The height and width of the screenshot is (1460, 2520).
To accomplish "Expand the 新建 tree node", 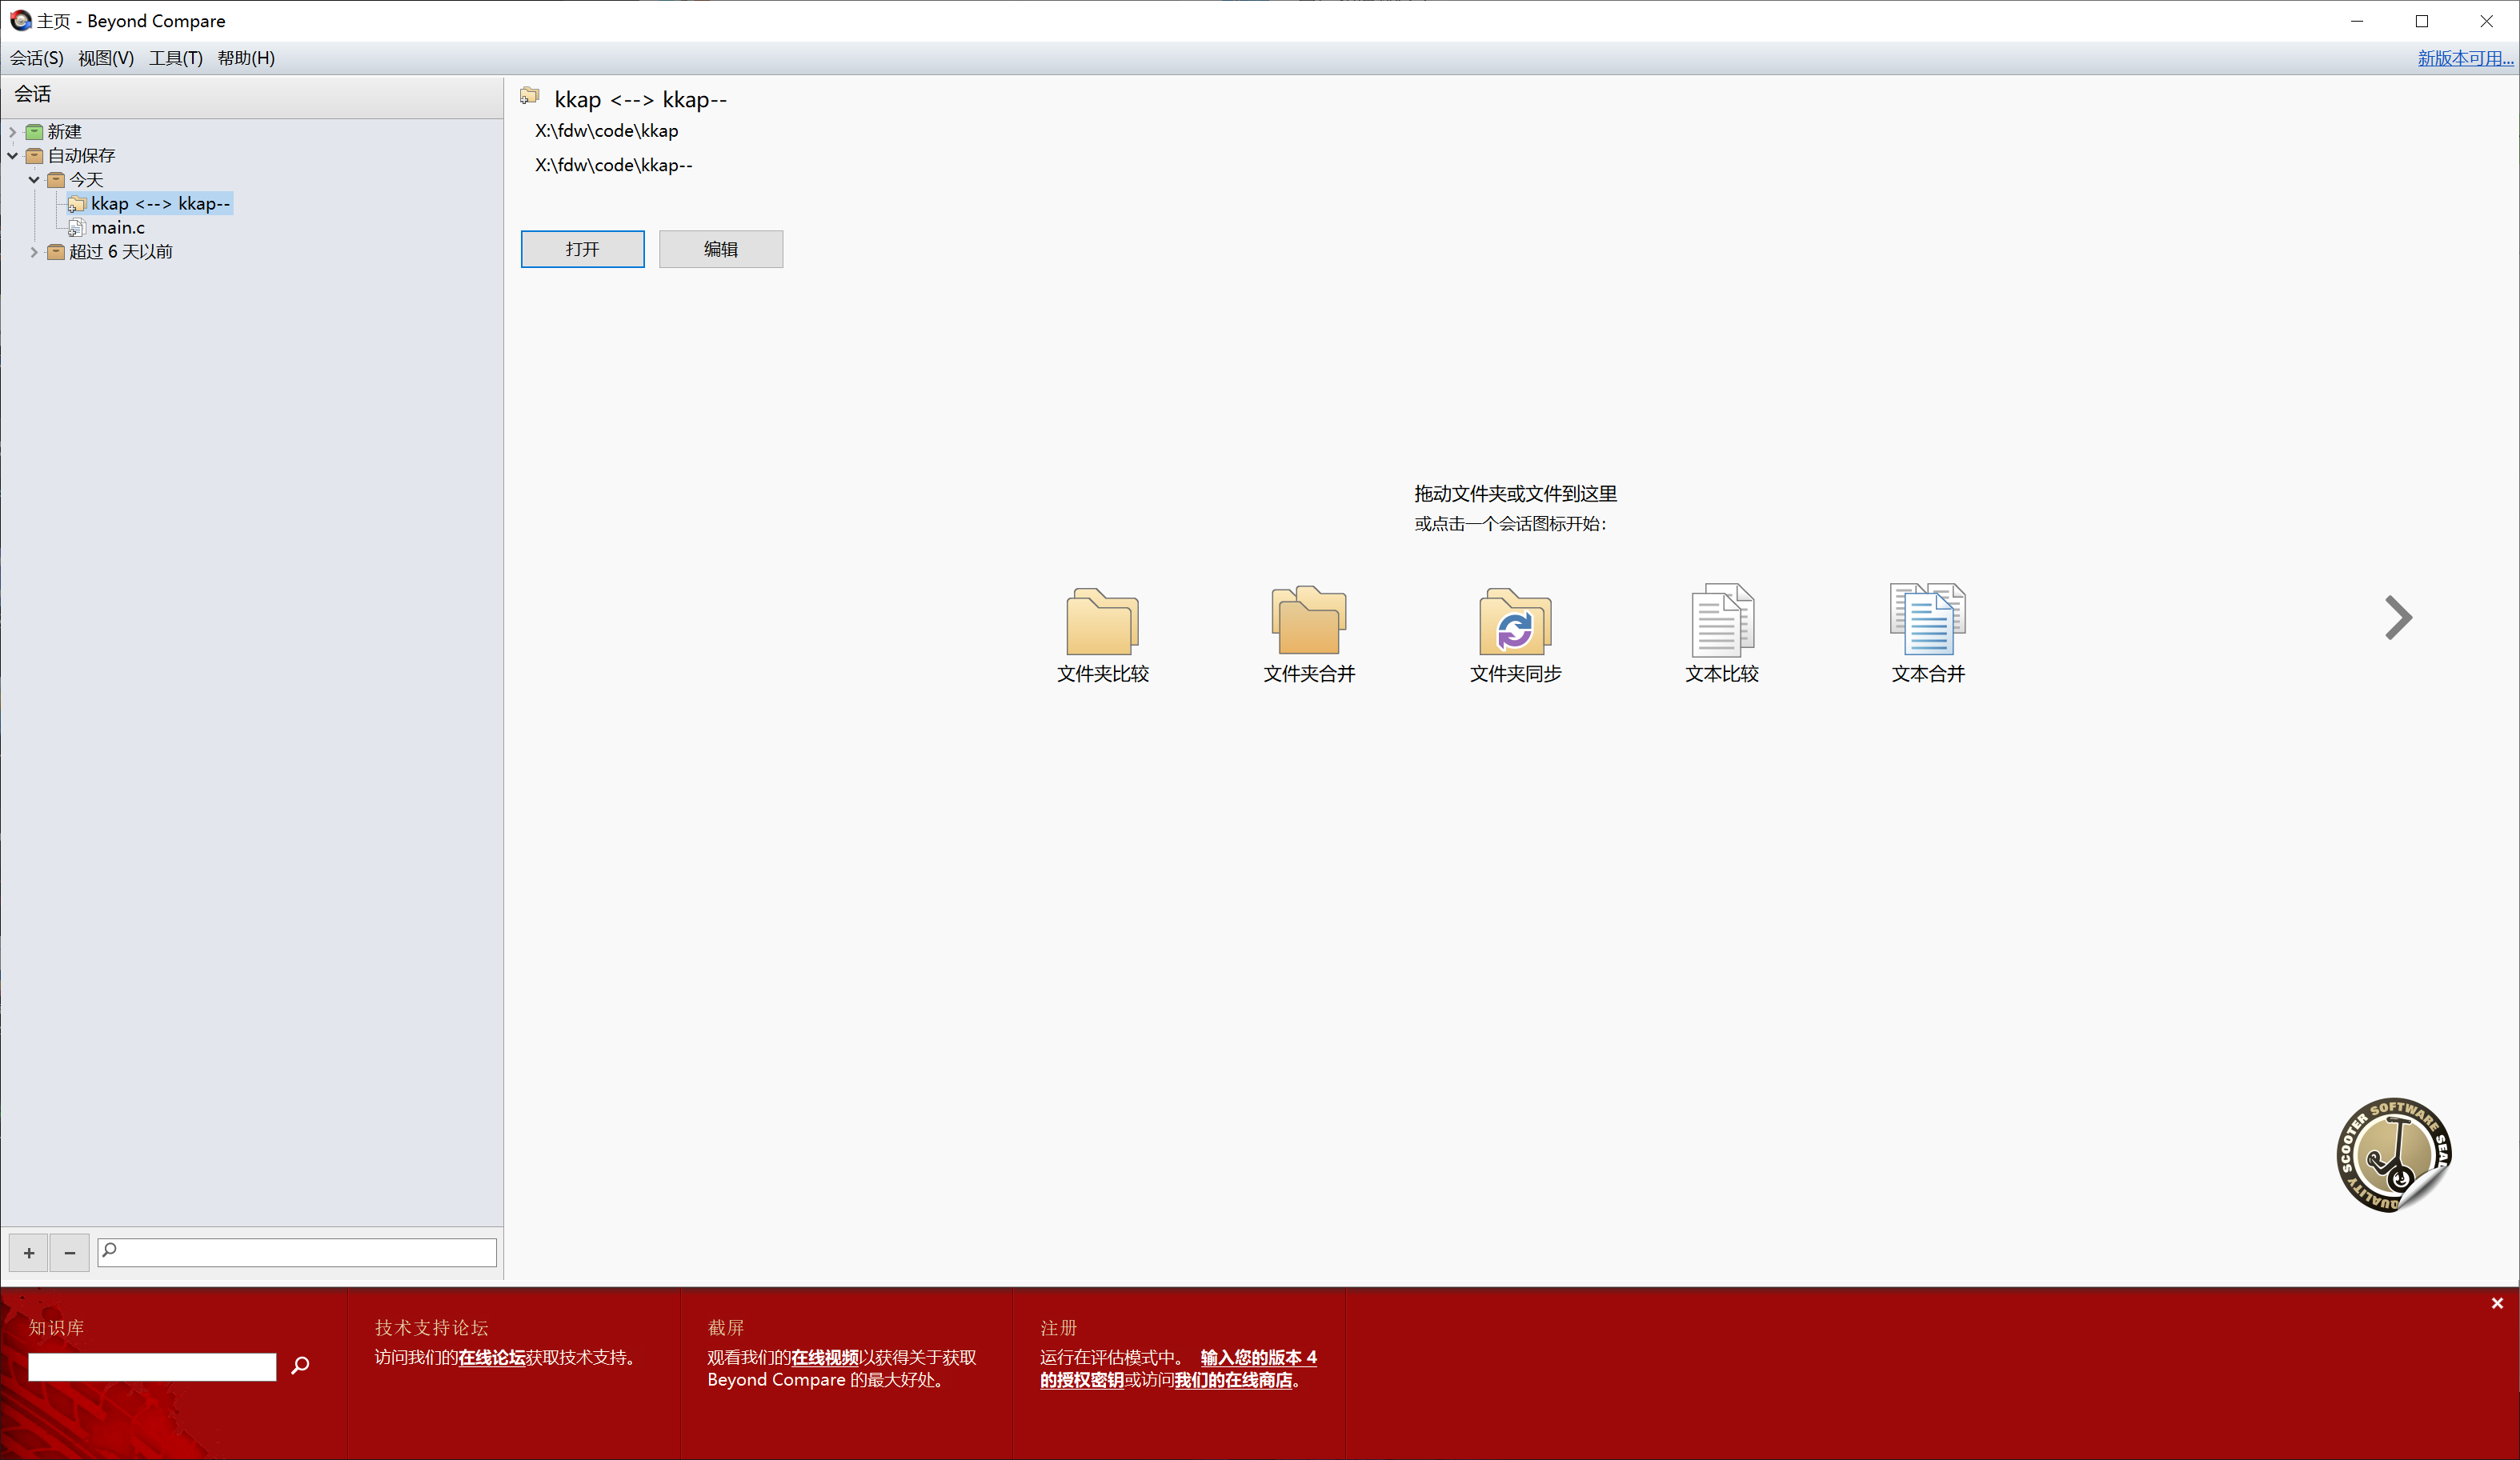I will click(13, 132).
